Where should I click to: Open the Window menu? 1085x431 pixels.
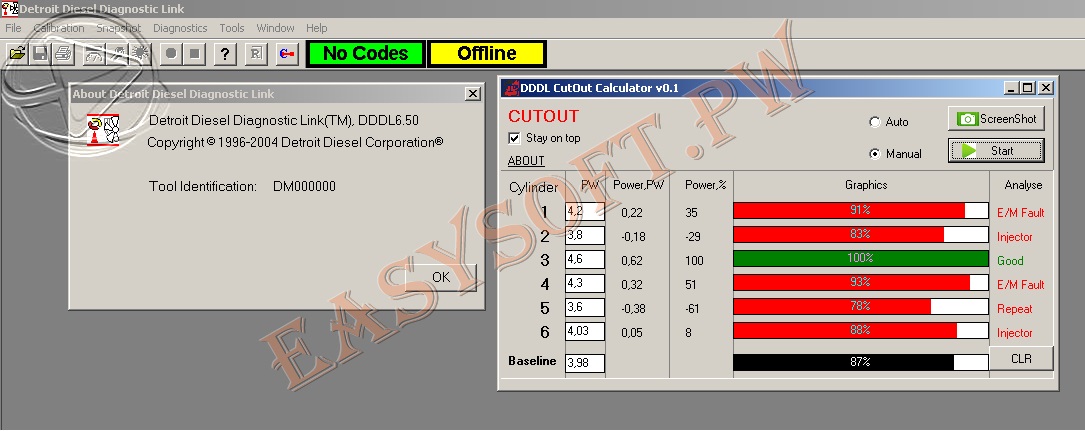pos(275,28)
